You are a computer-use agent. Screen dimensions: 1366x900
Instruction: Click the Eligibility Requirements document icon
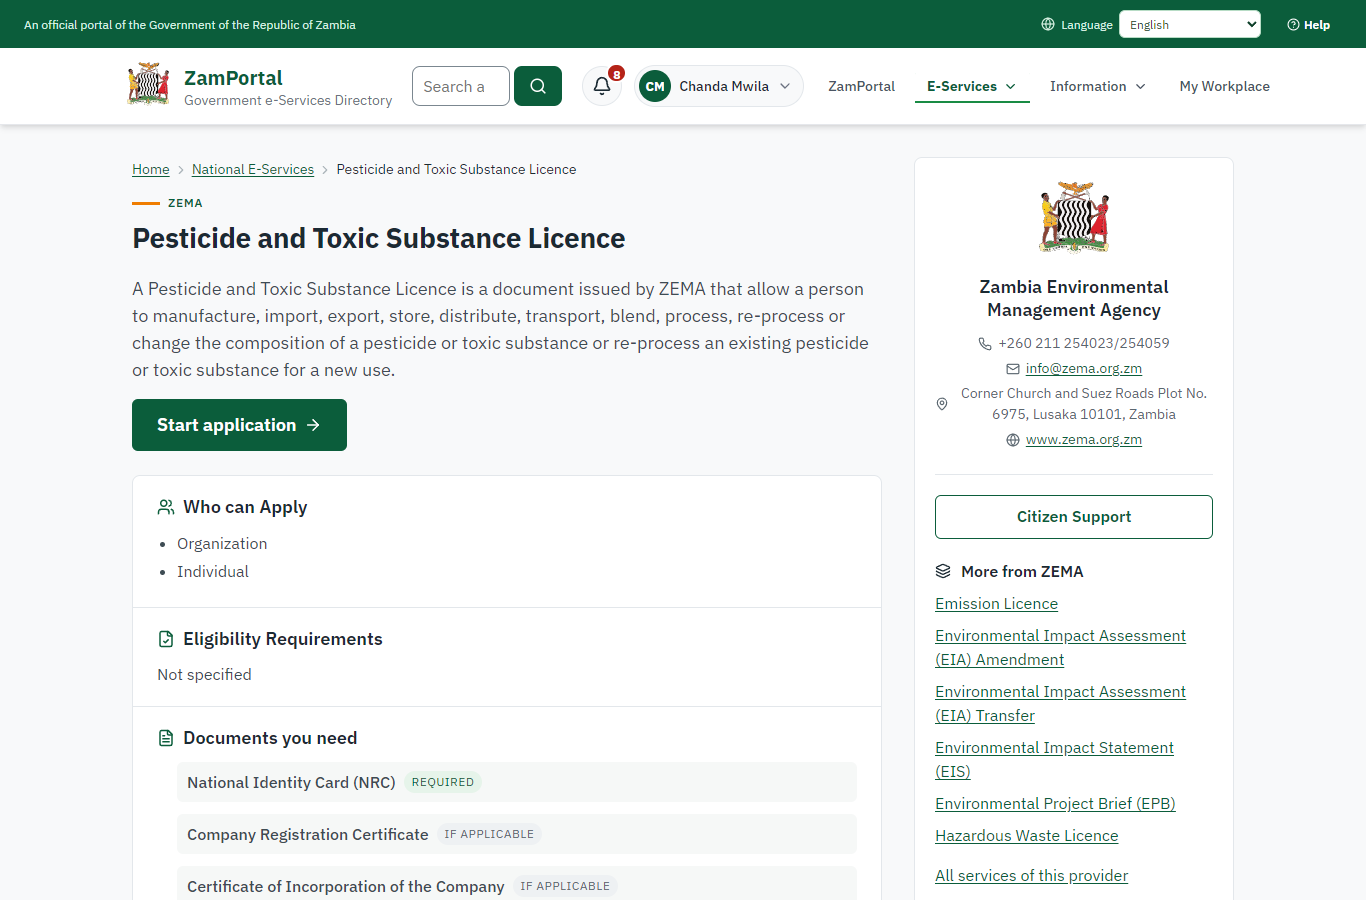click(x=166, y=639)
